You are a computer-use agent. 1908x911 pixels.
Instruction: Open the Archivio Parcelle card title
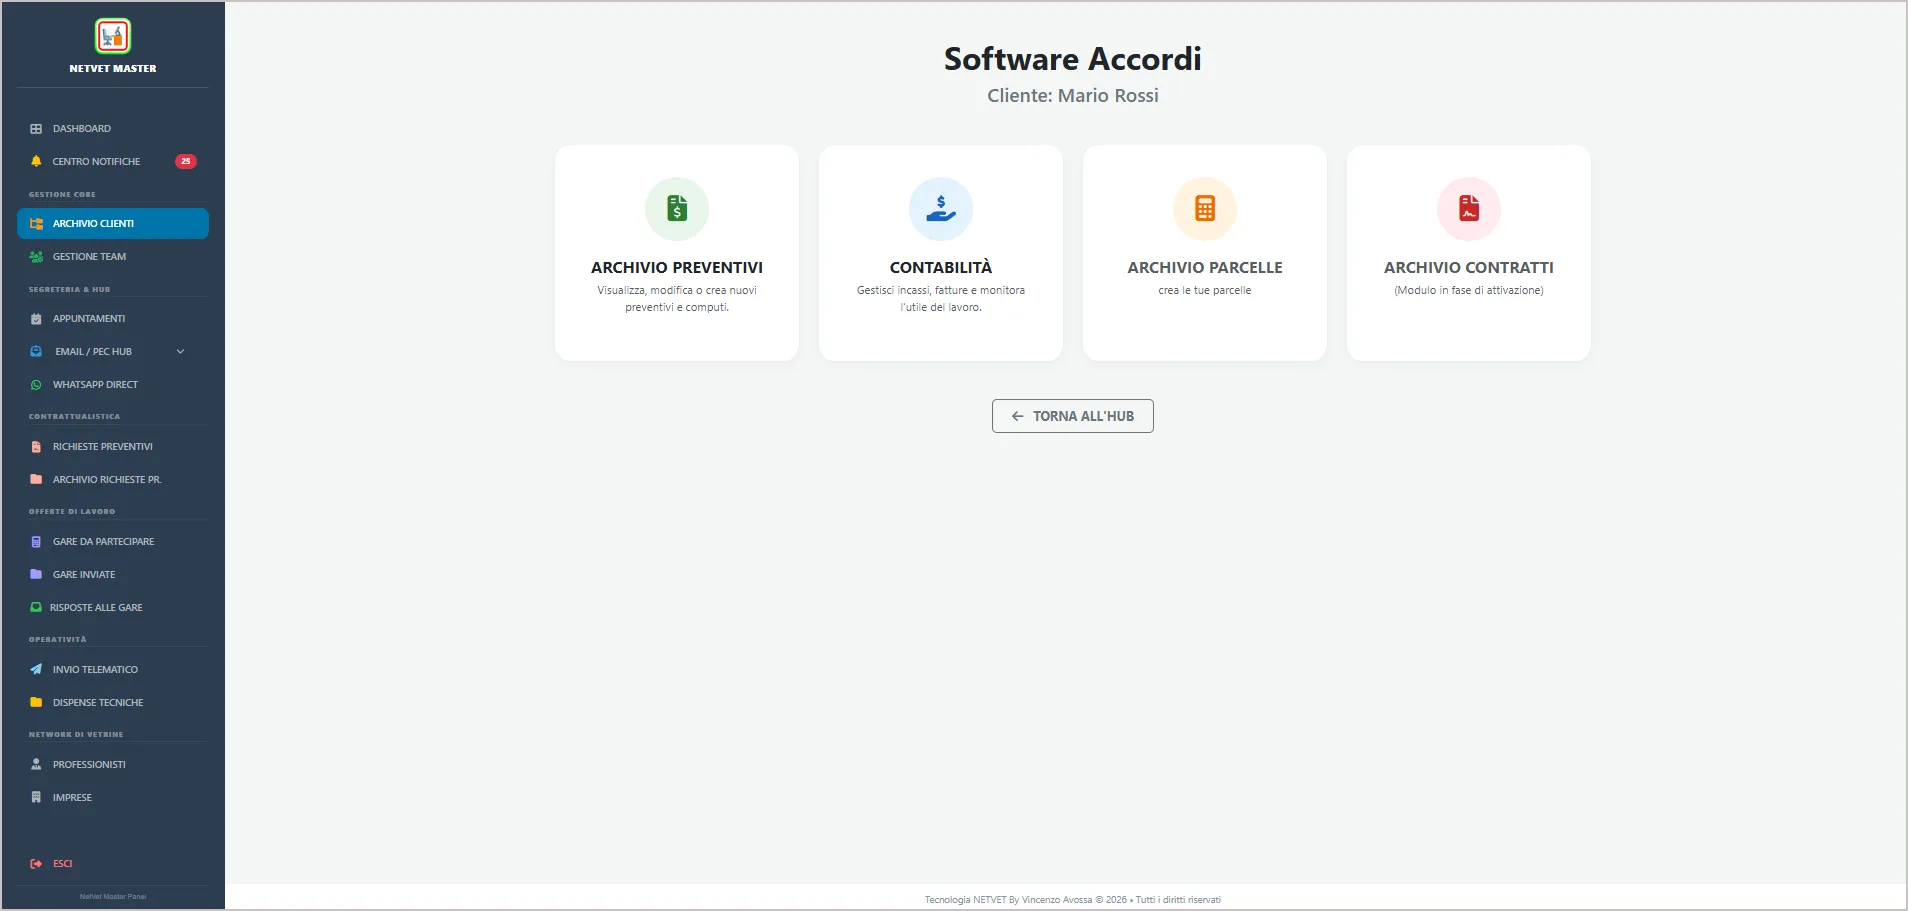click(x=1205, y=268)
